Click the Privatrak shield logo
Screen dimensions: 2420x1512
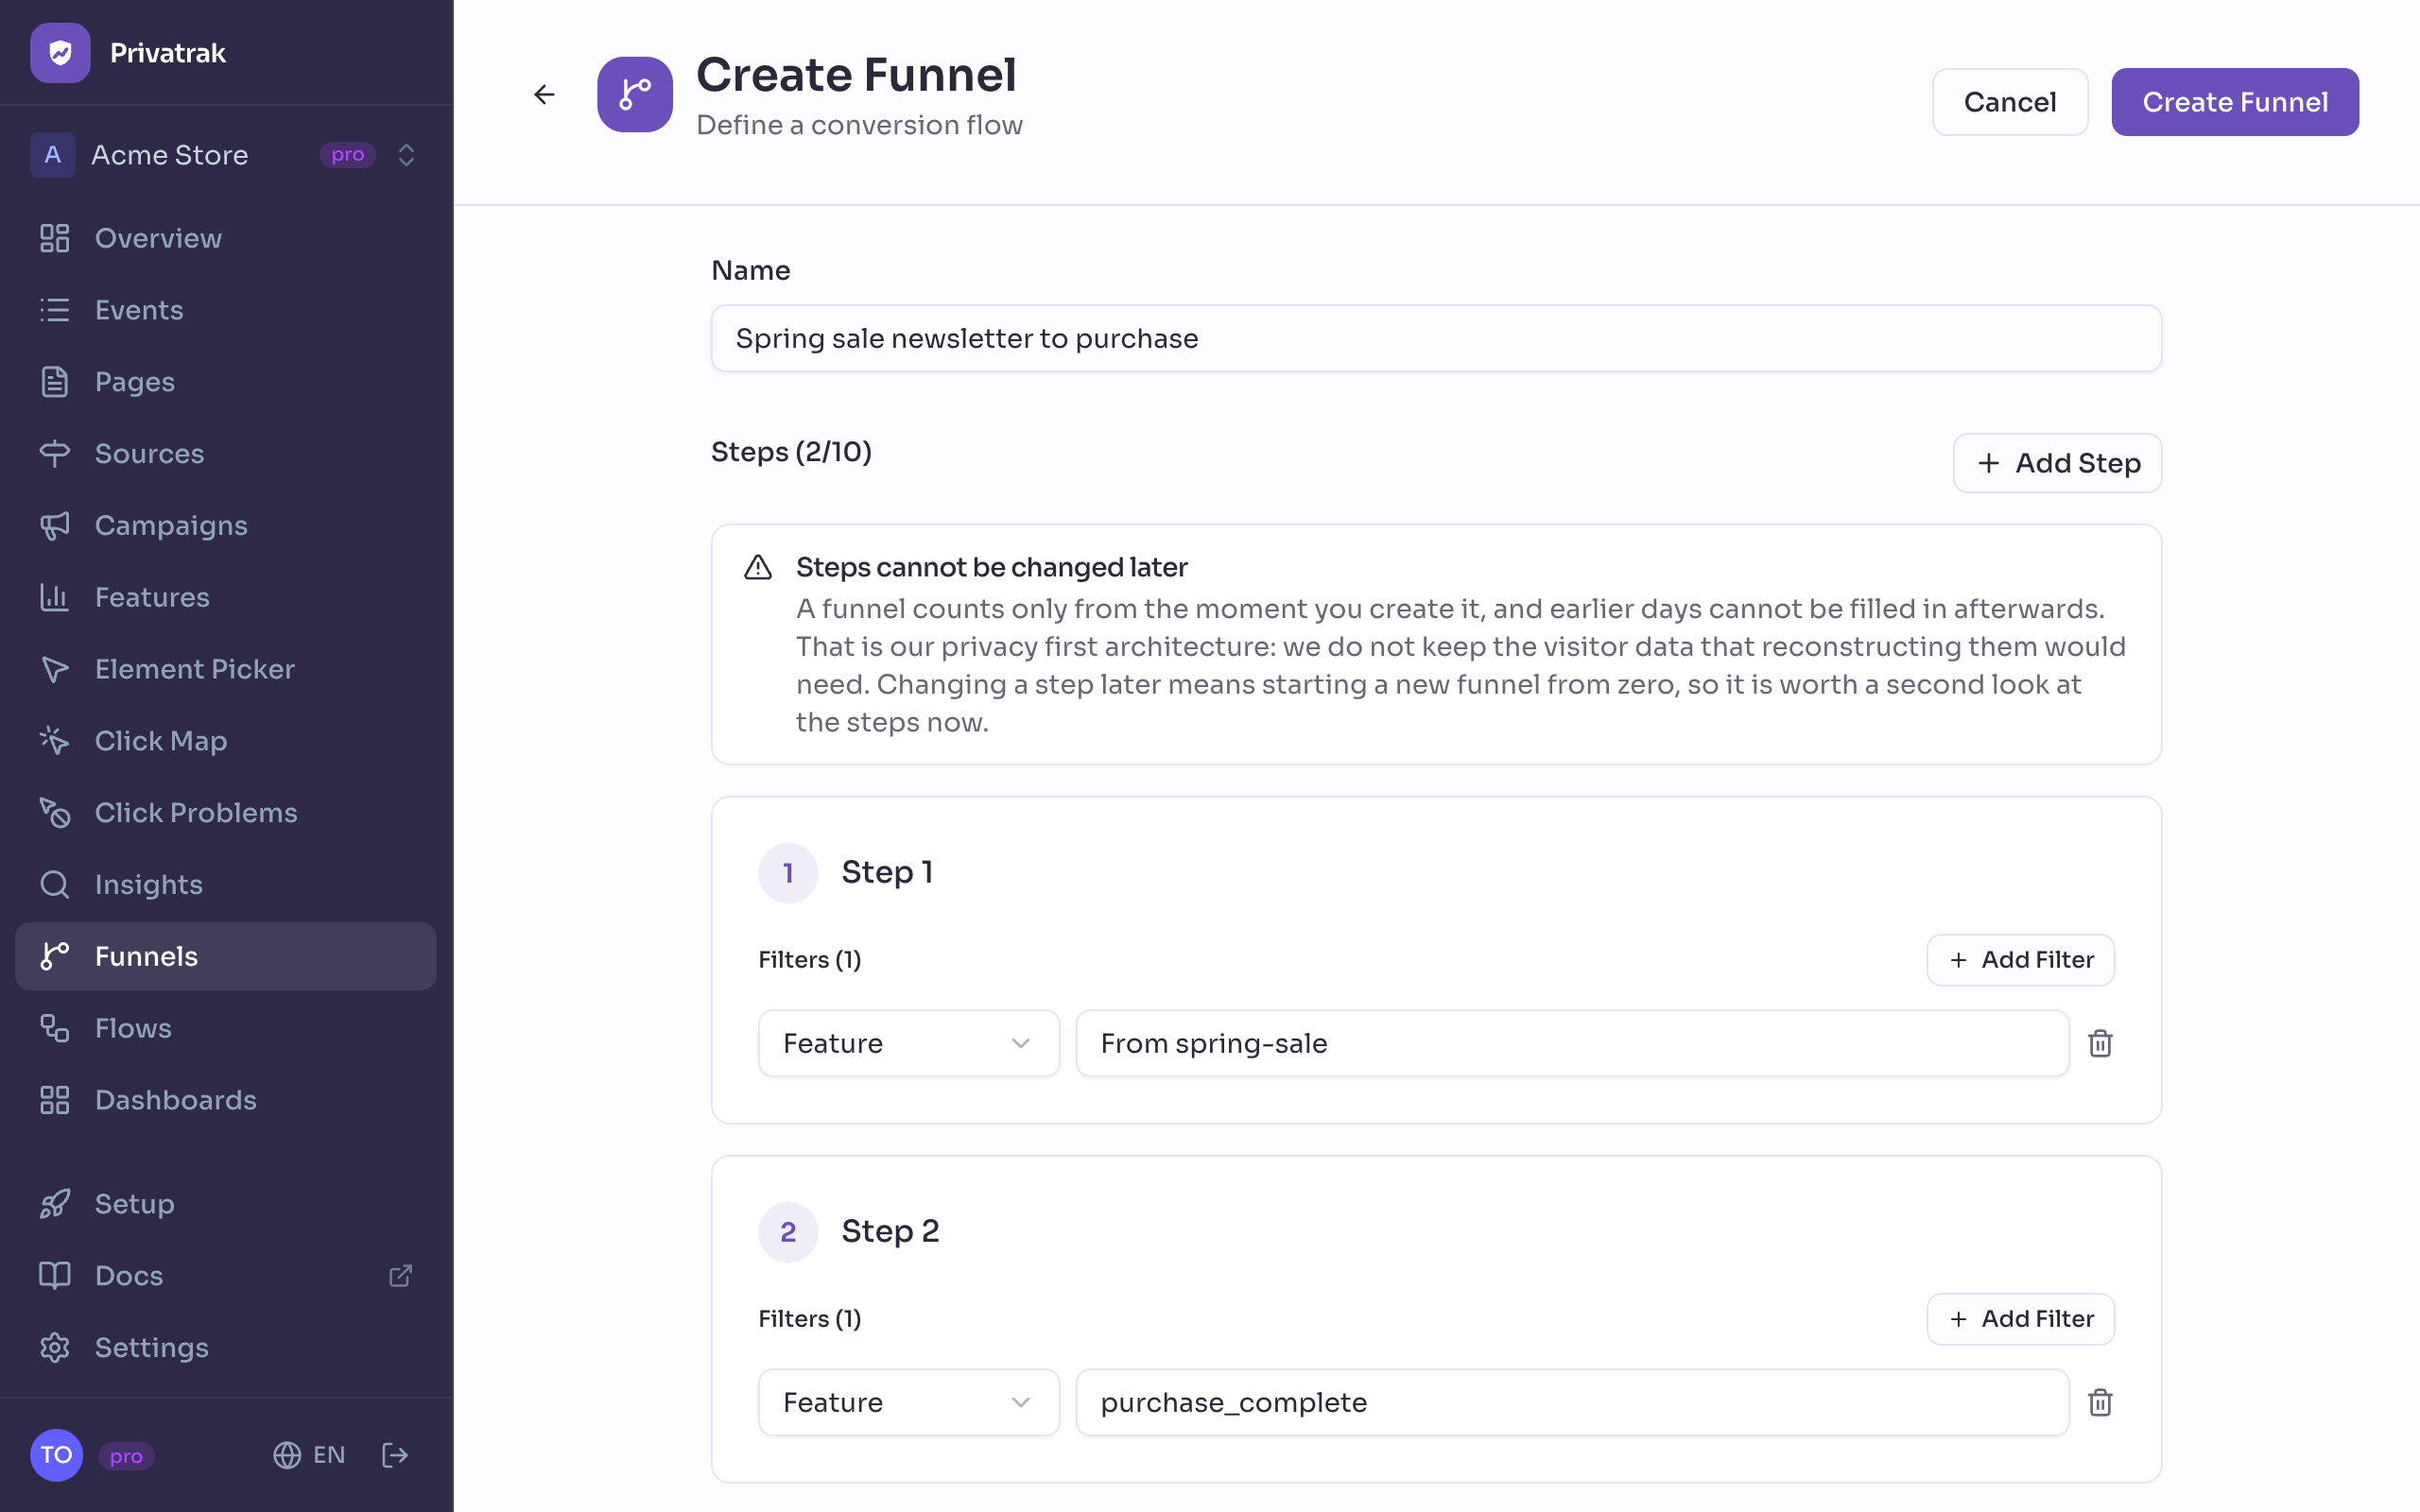click(x=60, y=53)
